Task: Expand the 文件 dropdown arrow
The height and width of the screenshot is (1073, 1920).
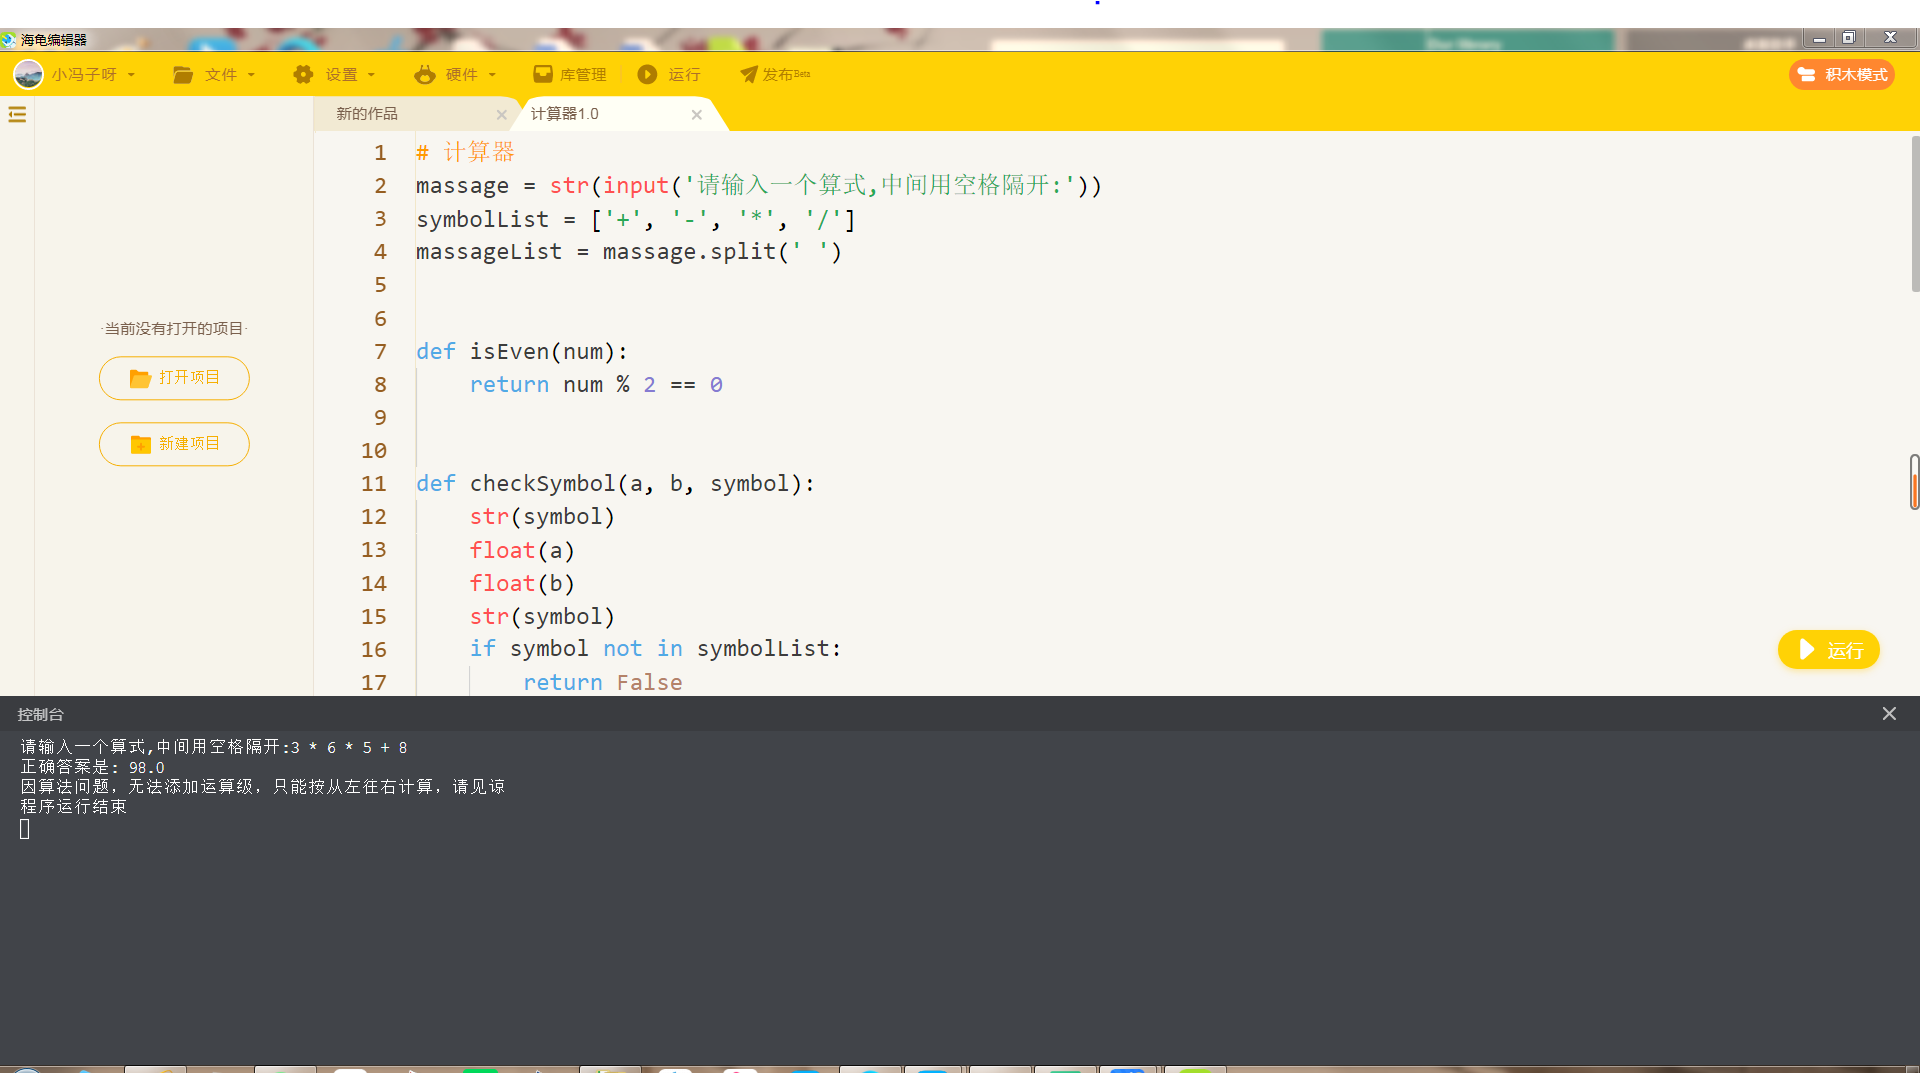Action: [251, 75]
